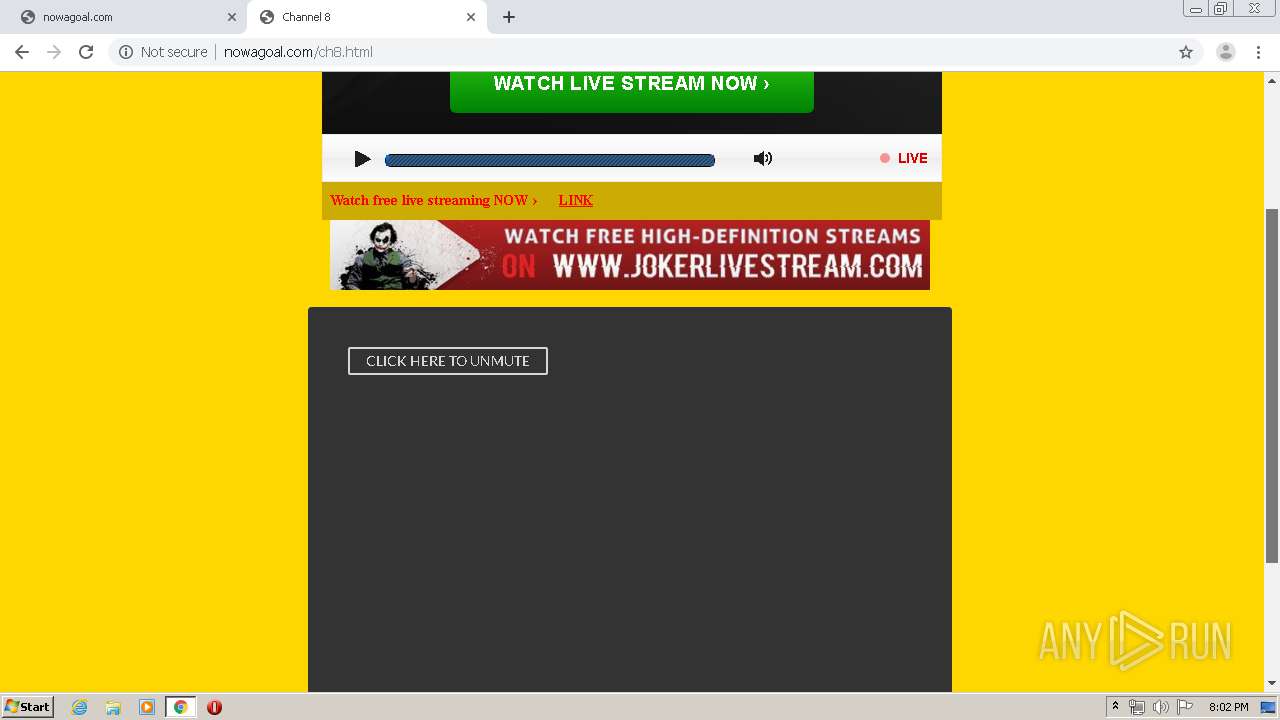This screenshot has width=1280, height=720.
Task: Open the Windows Start menu
Action: click(x=28, y=707)
